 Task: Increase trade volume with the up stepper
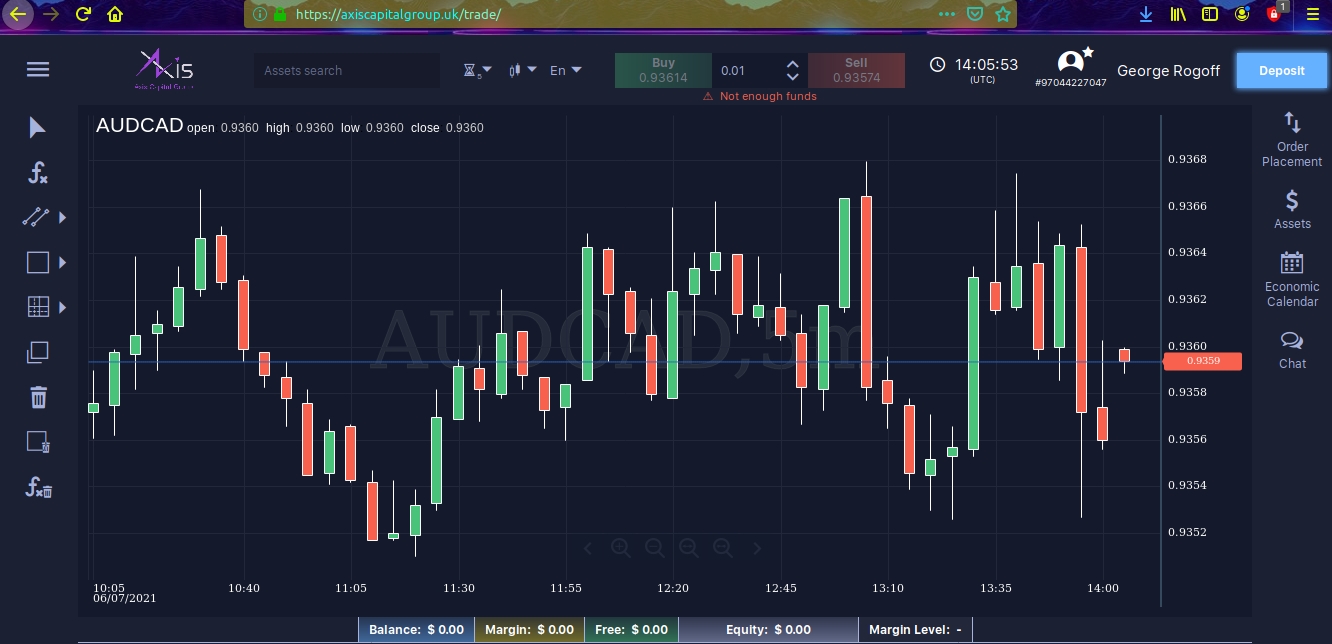(x=792, y=64)
